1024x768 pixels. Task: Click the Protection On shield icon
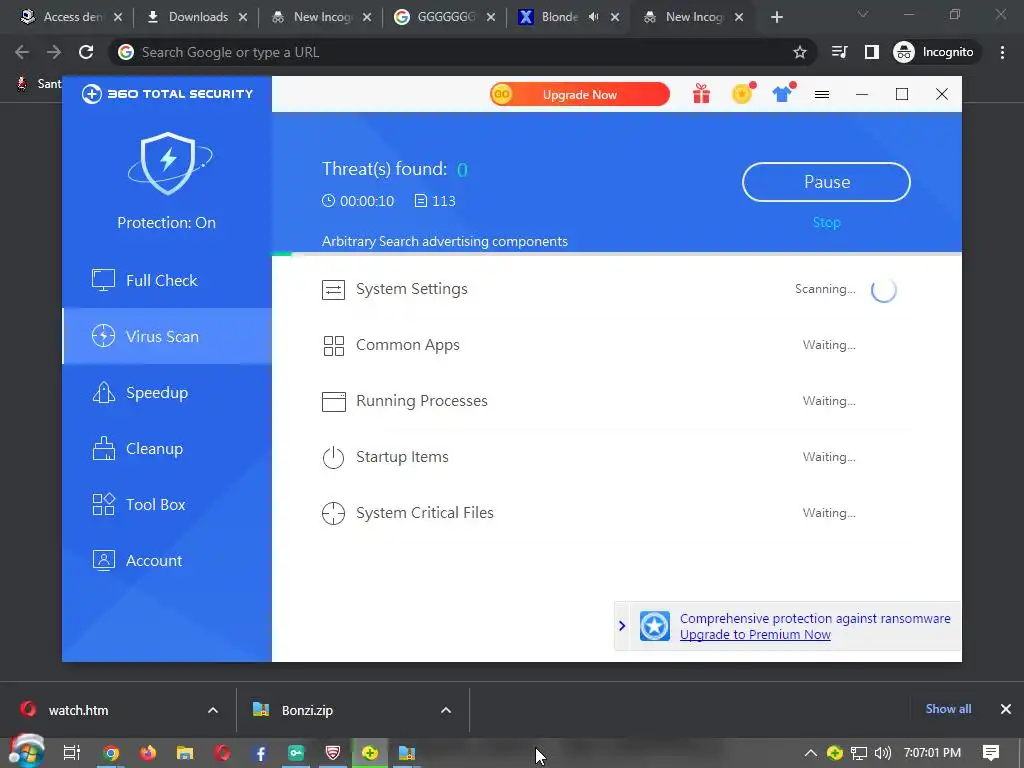click(169, 163)
